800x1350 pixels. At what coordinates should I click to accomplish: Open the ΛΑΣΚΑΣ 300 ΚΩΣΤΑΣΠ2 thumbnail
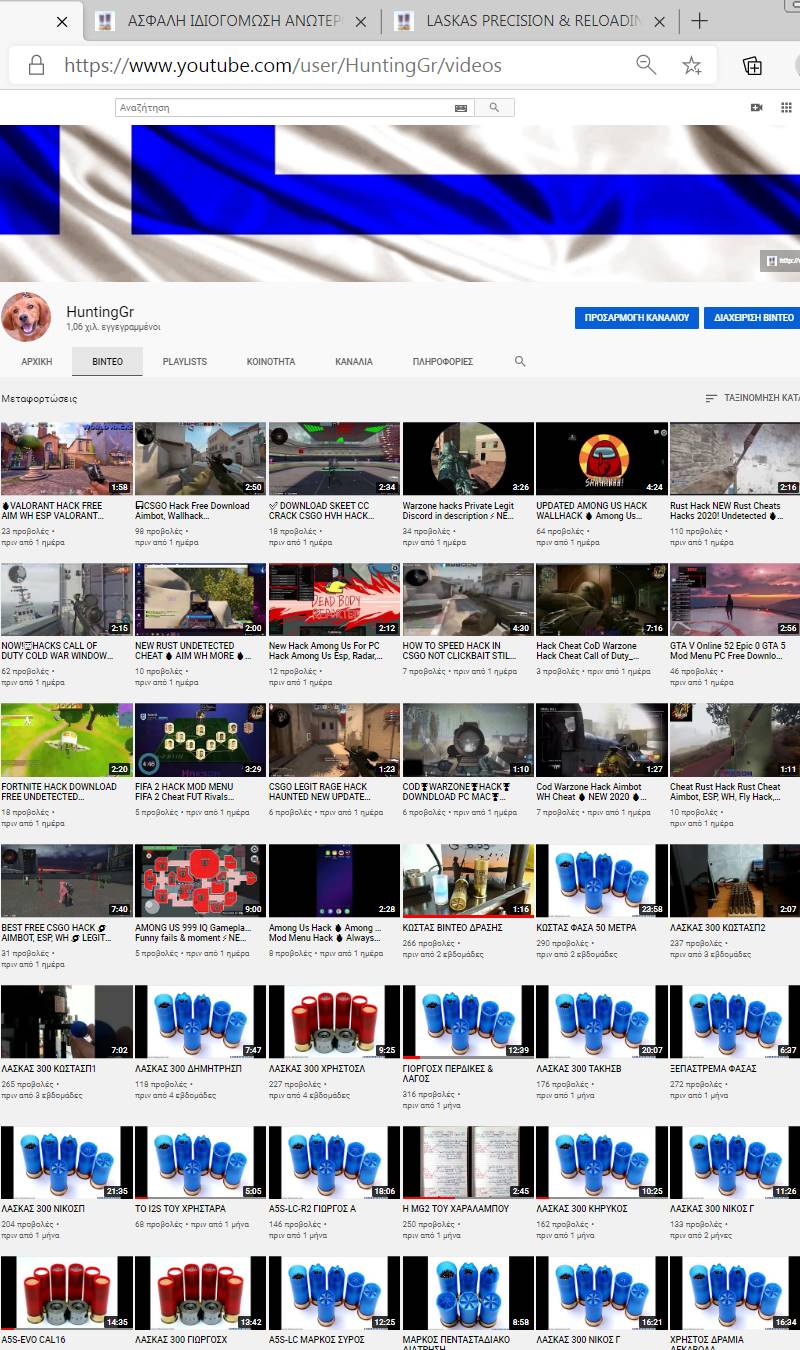(x=736, y=881)
